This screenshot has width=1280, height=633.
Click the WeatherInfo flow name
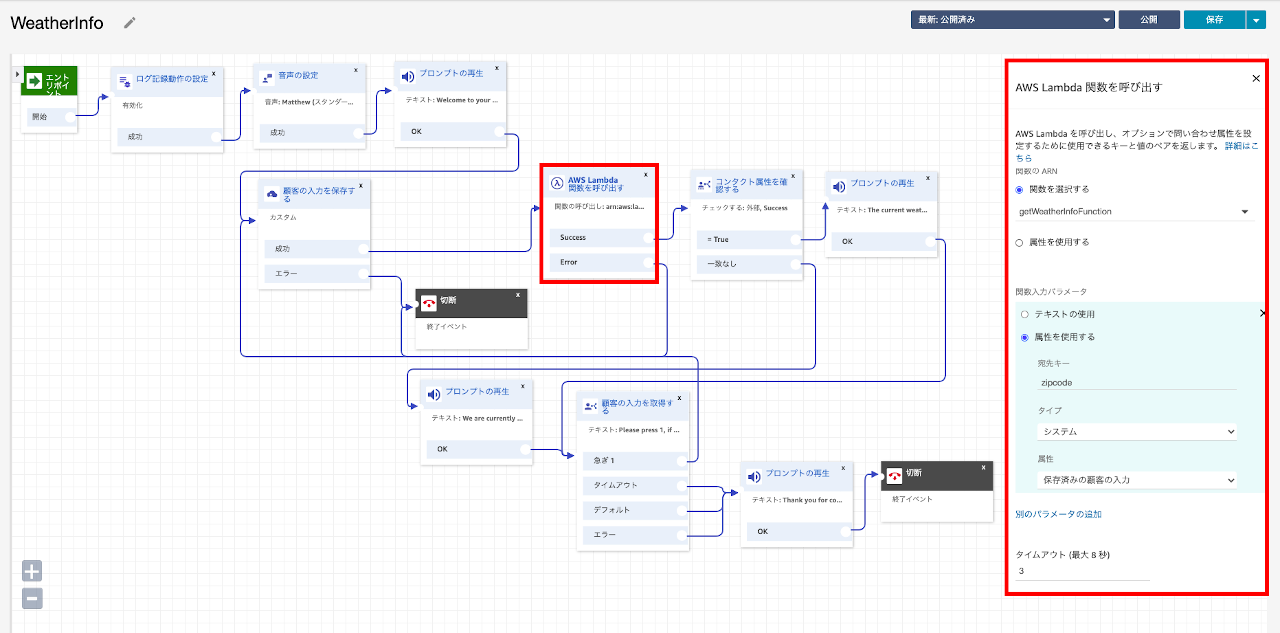tap(57, 23)
